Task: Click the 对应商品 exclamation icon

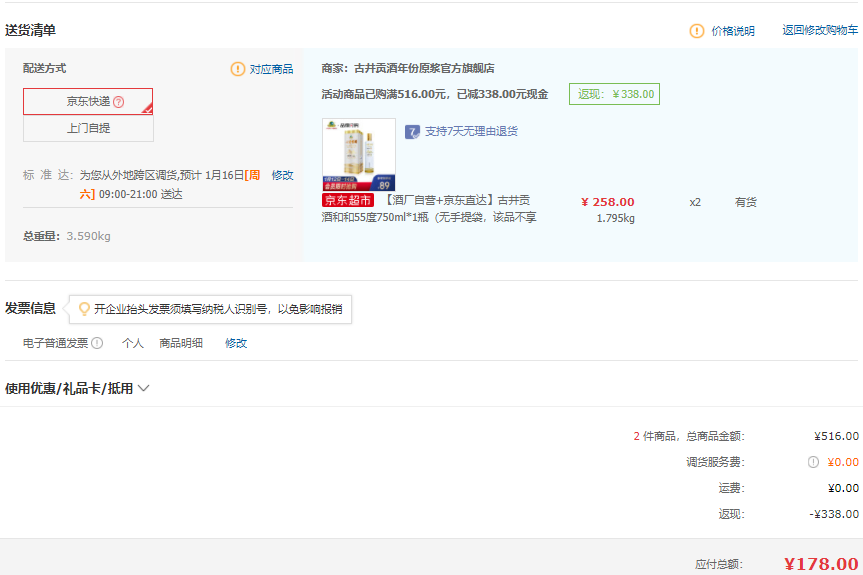Action: 237,69
